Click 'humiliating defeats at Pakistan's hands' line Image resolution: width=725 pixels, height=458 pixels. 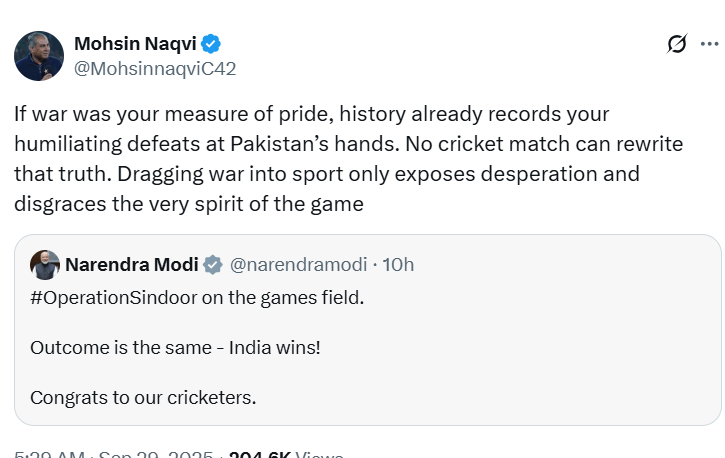tap(200, 144)
